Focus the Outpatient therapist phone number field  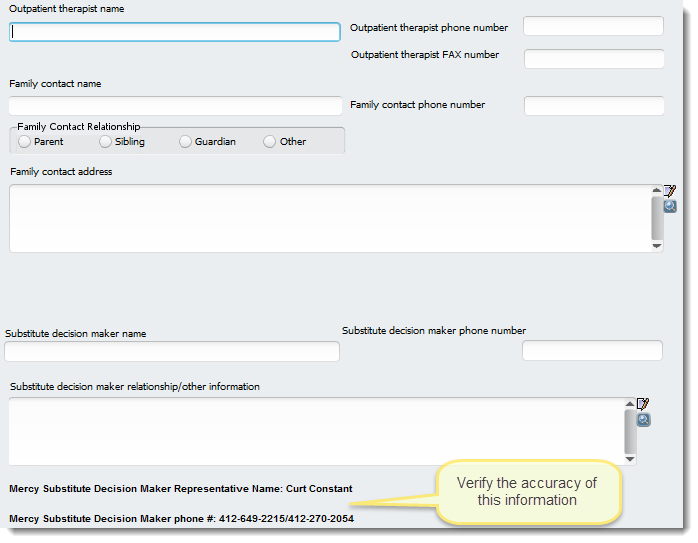tap(593, 26)
